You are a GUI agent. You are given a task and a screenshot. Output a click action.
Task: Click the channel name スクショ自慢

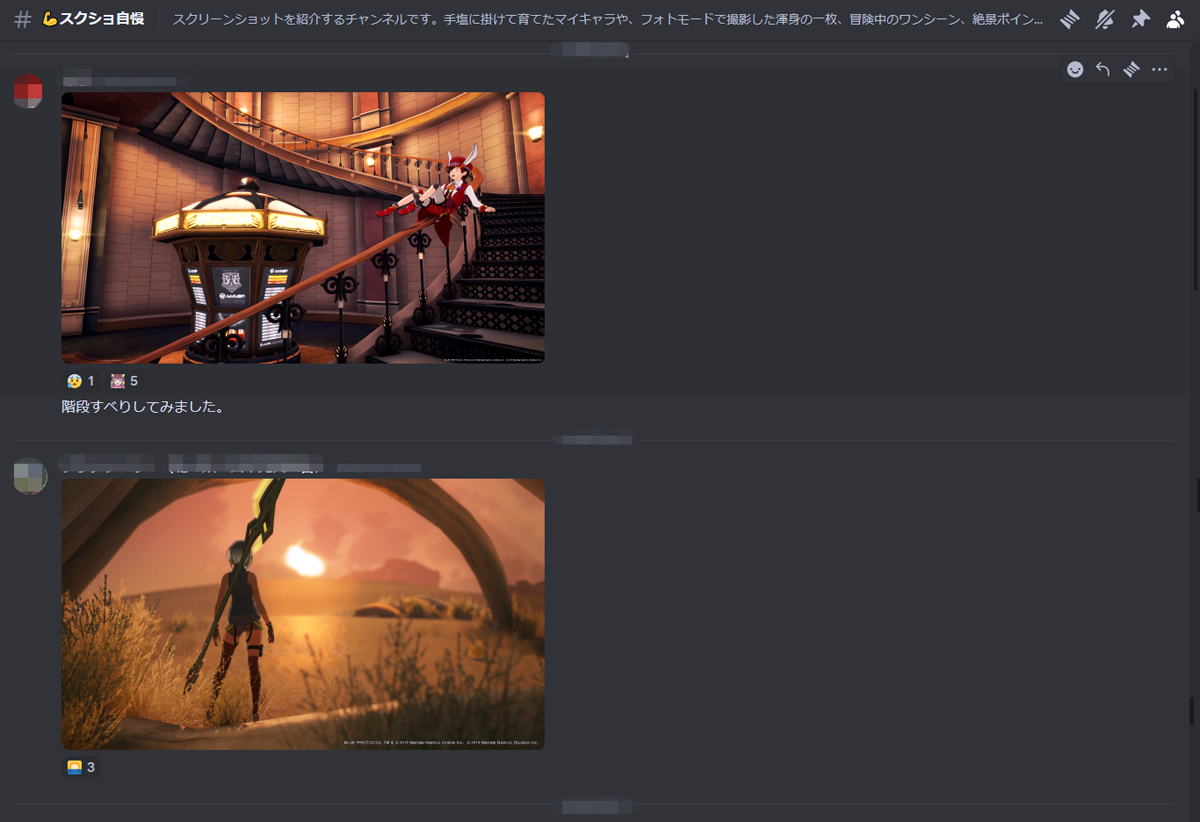point(101,19)
